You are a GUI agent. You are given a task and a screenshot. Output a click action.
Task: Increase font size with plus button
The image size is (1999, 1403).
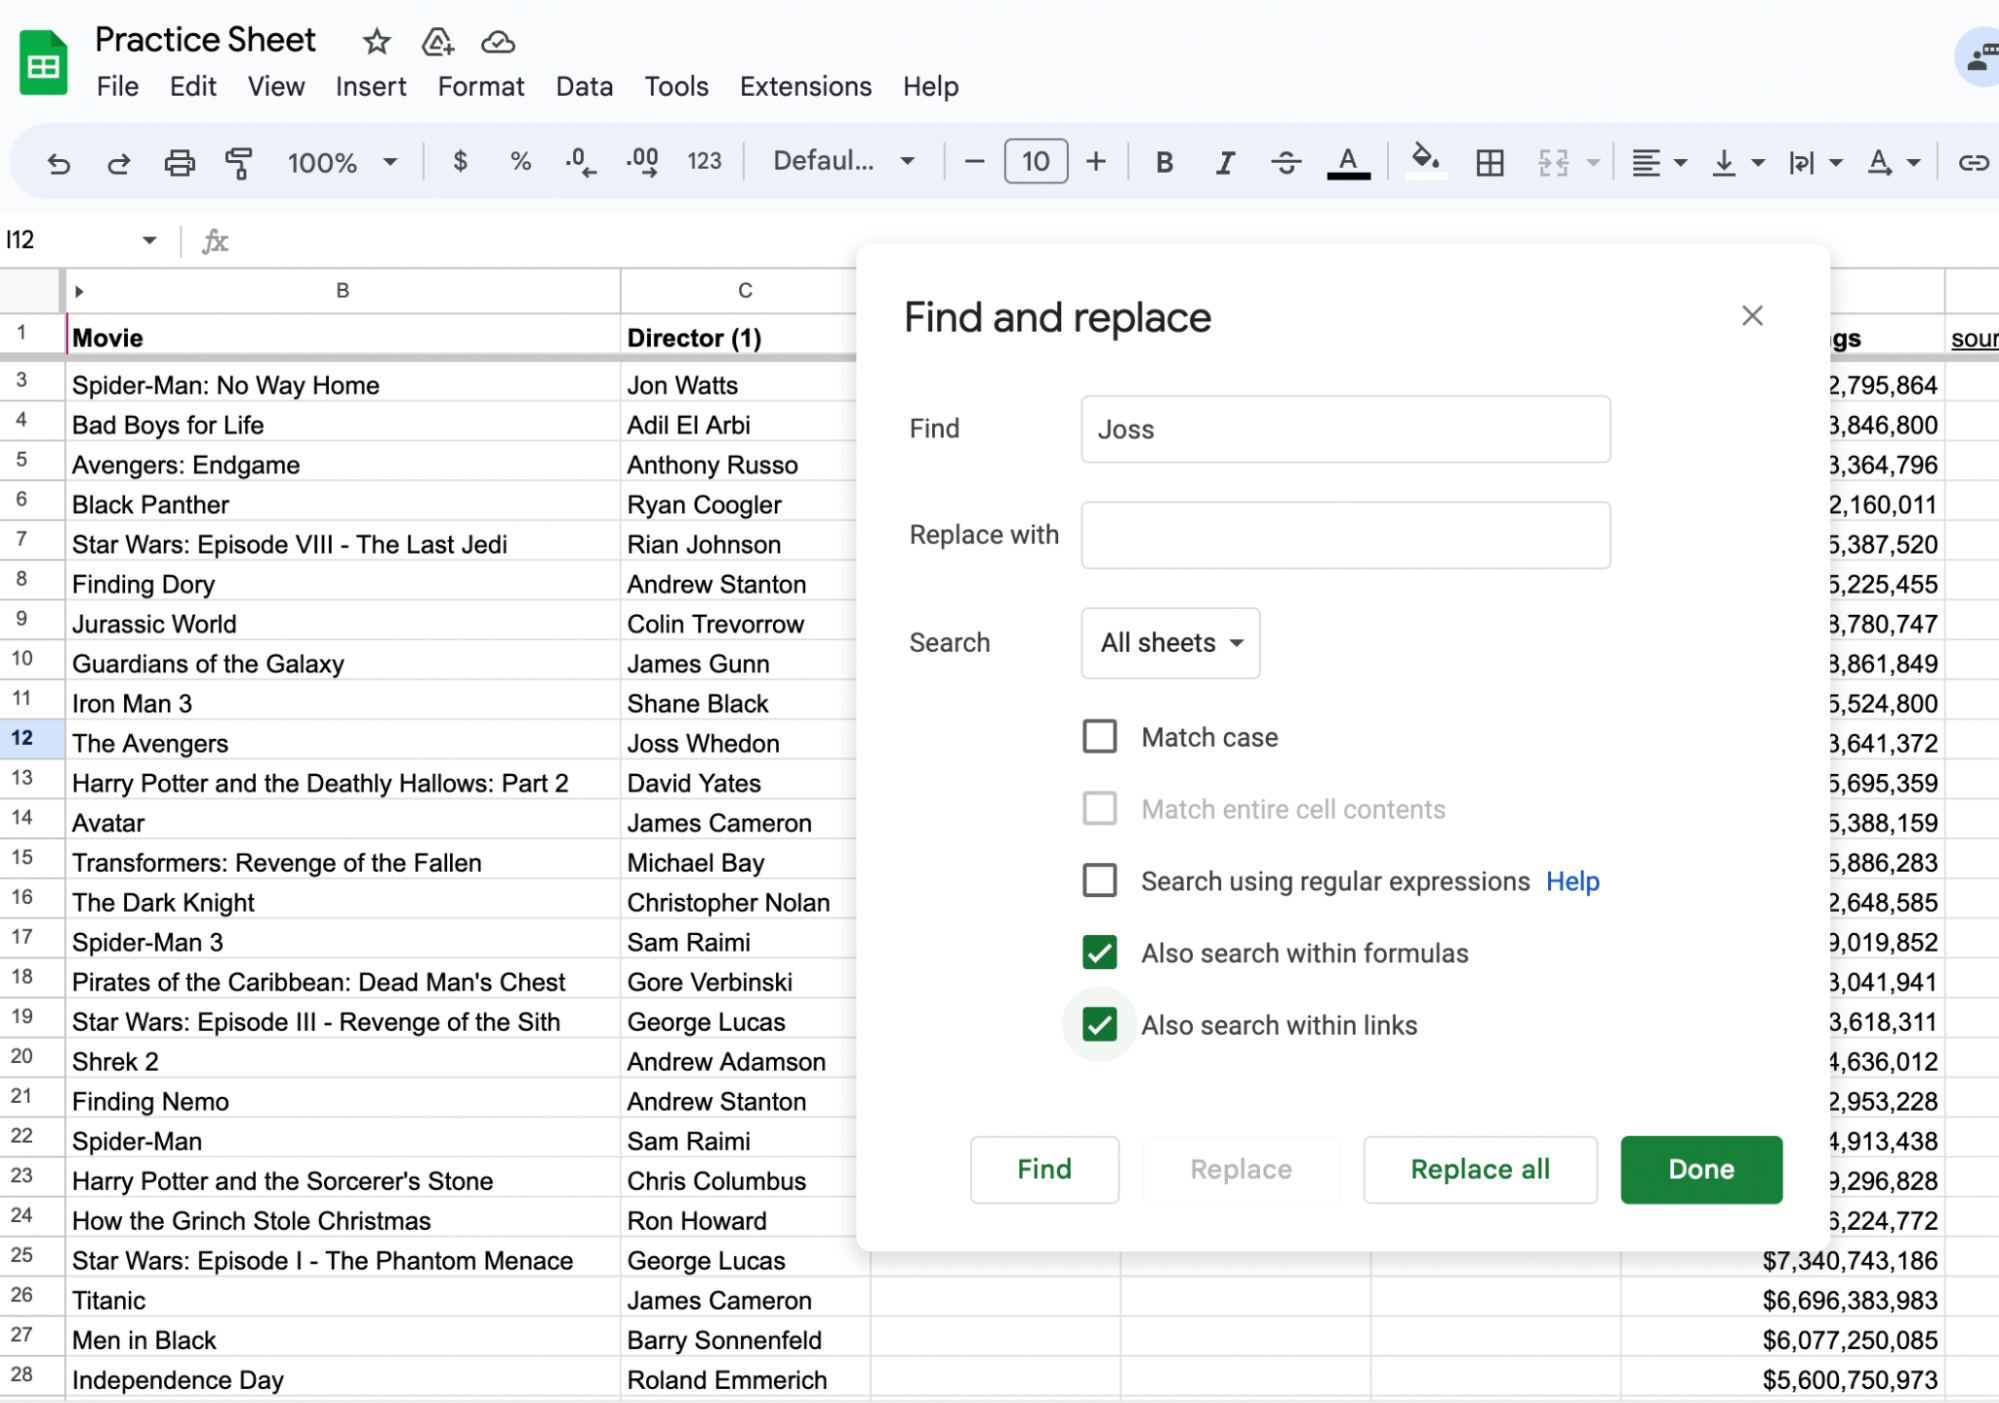click(x=1096, y=161)
